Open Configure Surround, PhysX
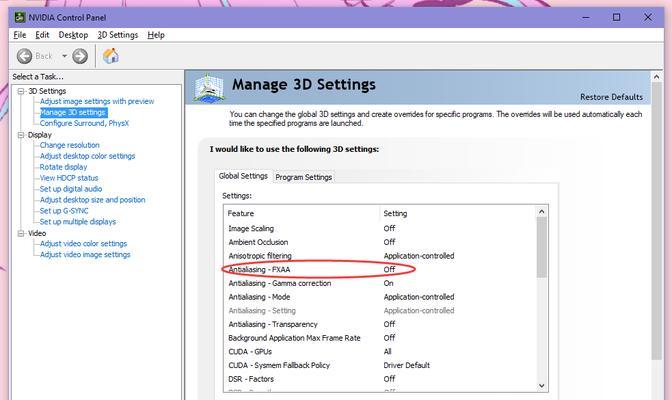672x400 pixels. [x=84, y=123]
